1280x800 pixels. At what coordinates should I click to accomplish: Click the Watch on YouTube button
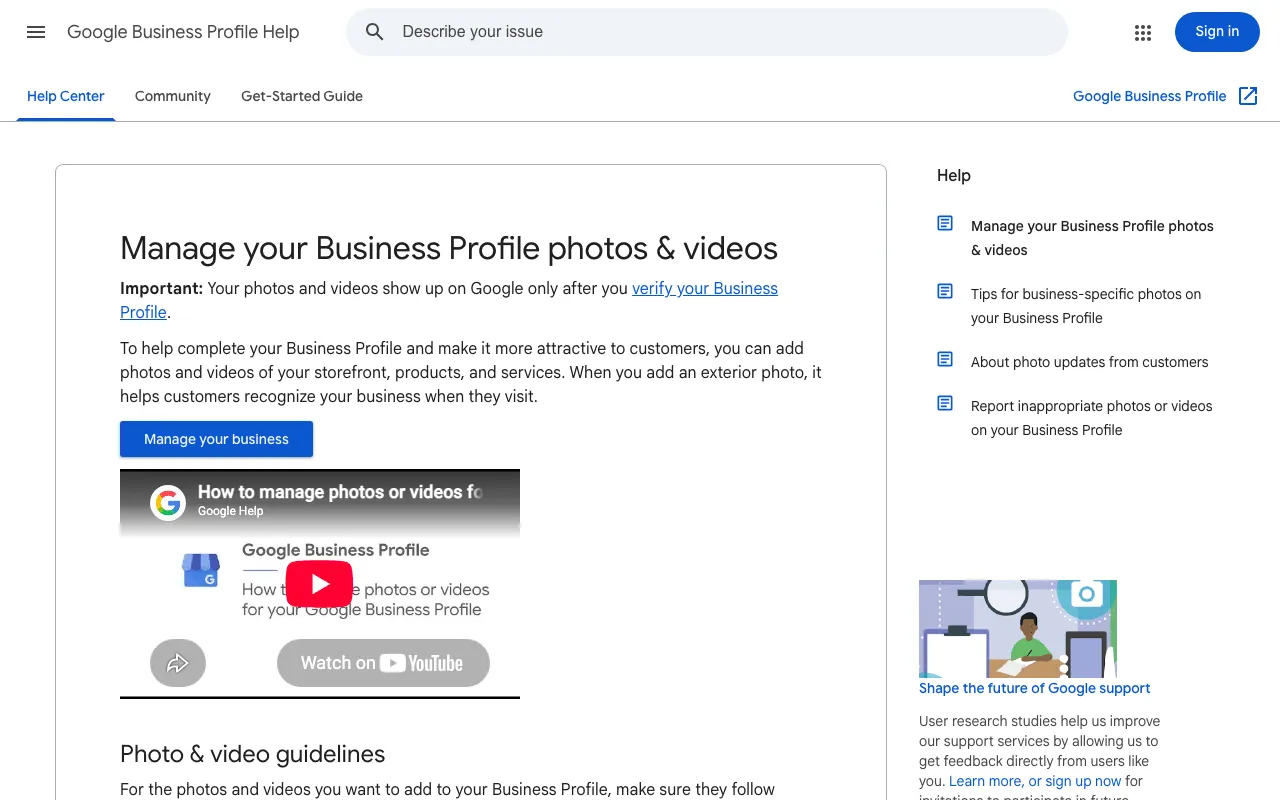pos(383,663)
